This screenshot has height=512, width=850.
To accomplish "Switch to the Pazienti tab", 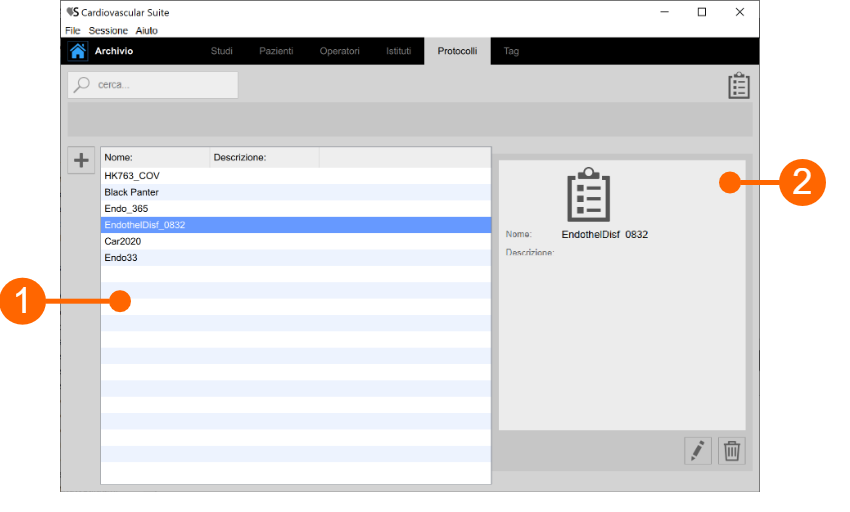I will coord(276,51).
